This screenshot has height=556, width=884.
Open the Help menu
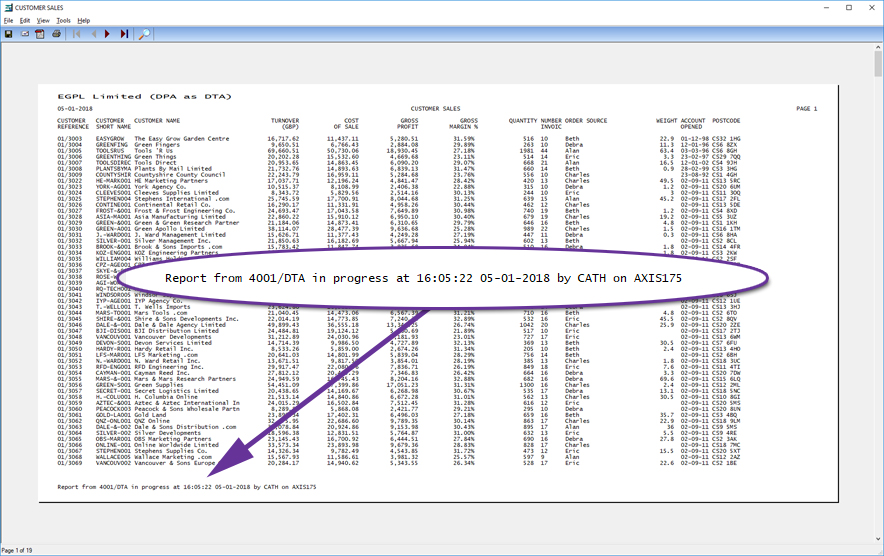(x=83, y=20)
